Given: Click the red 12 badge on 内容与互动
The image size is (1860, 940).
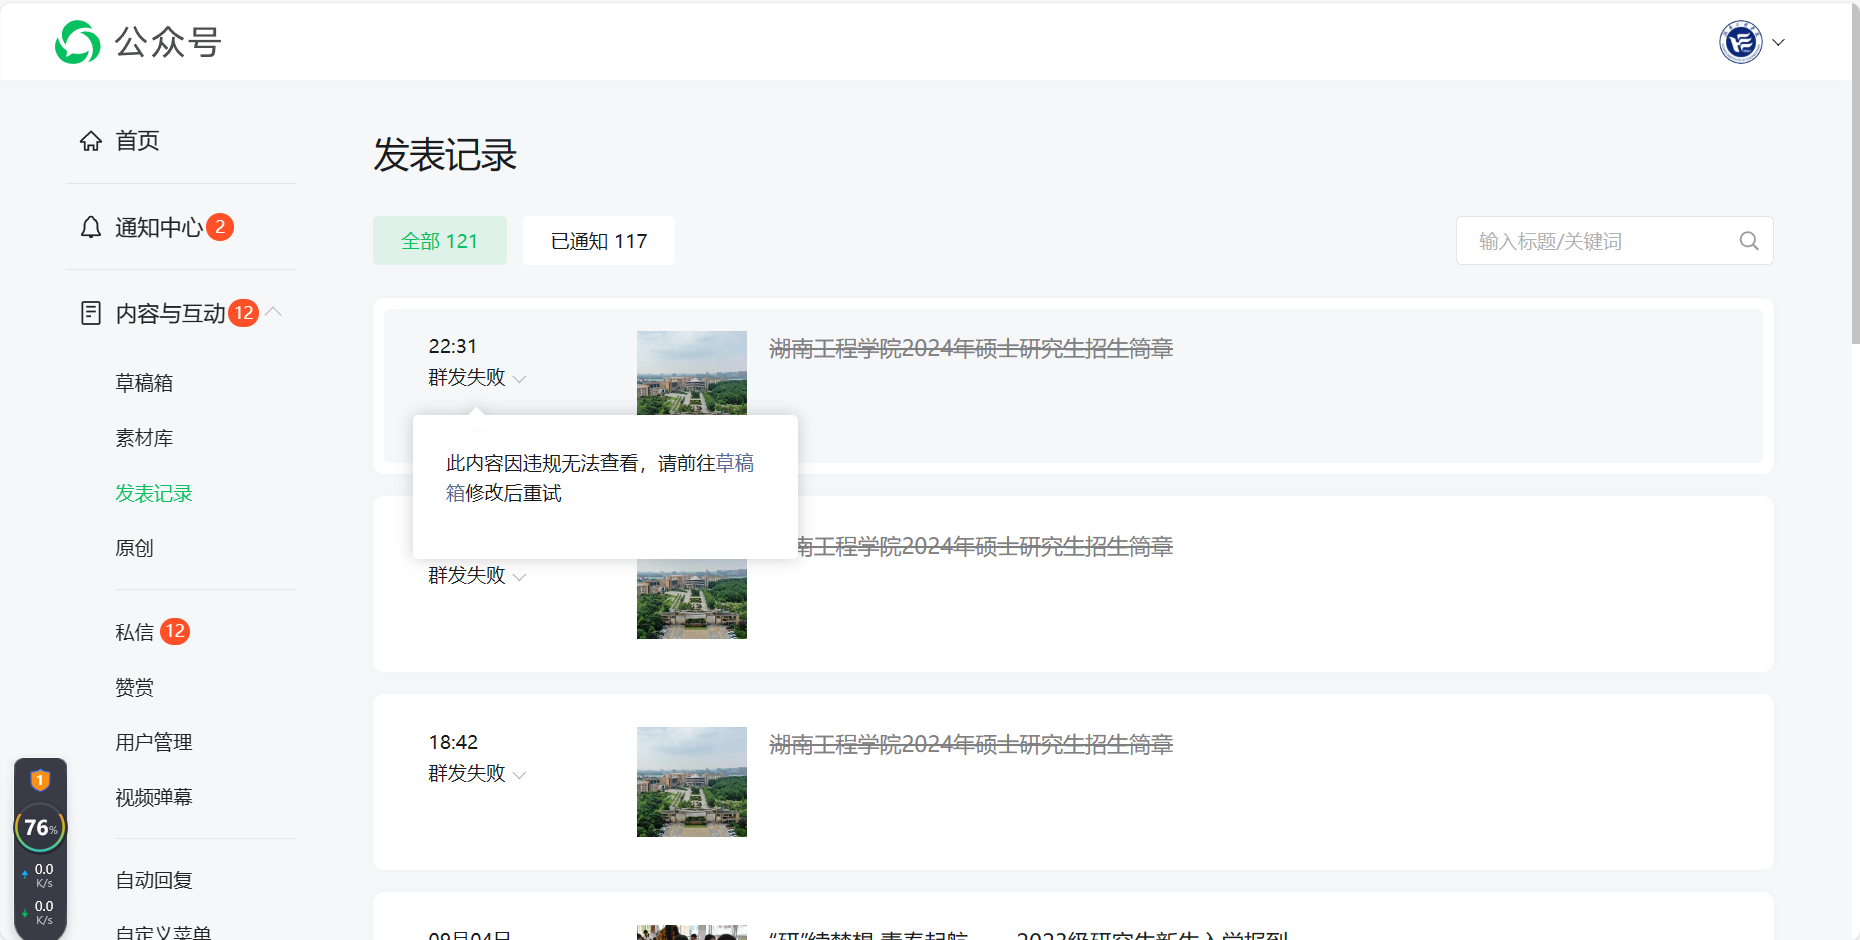Looking at the screenshot, I should (x=244, y=313).
